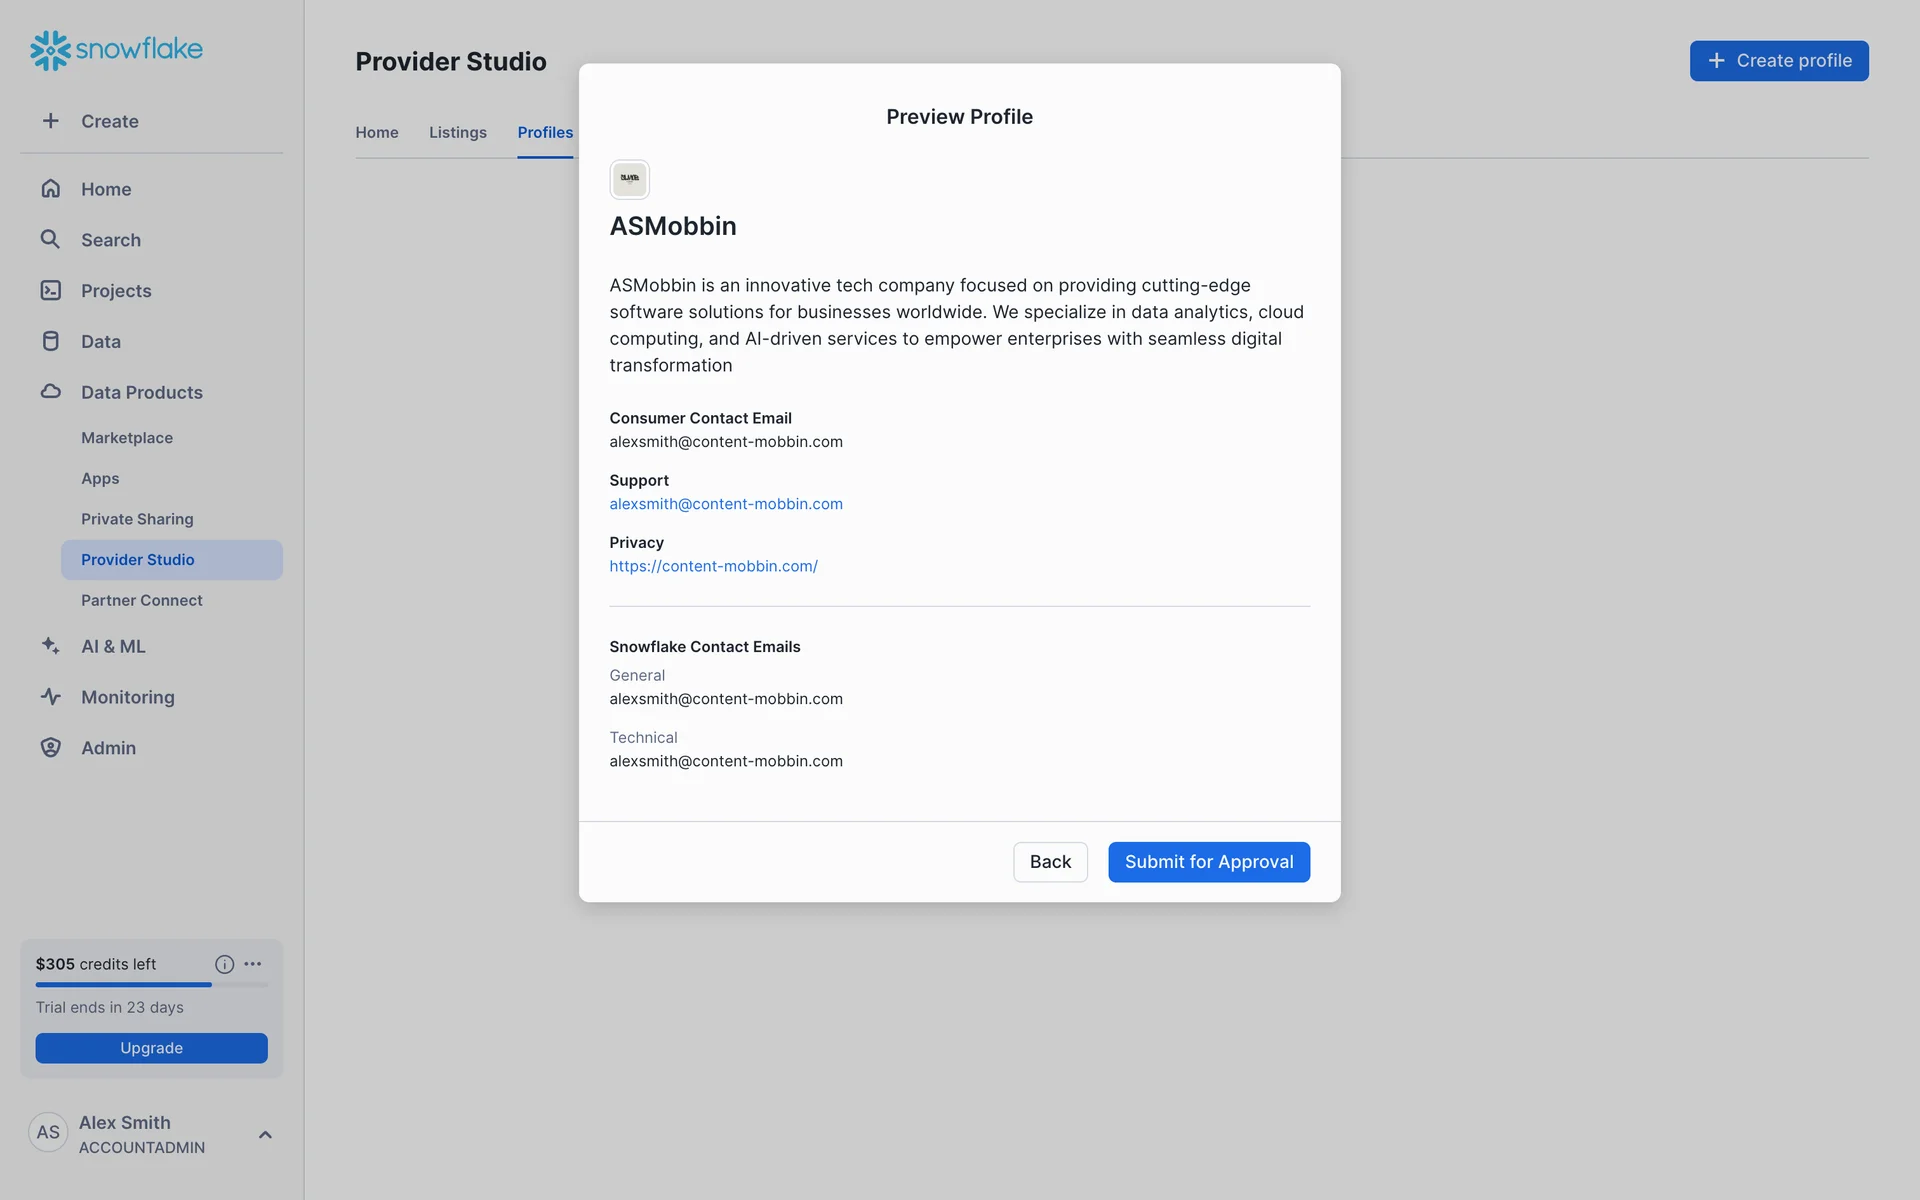Switch to the Listings tab

457,132
